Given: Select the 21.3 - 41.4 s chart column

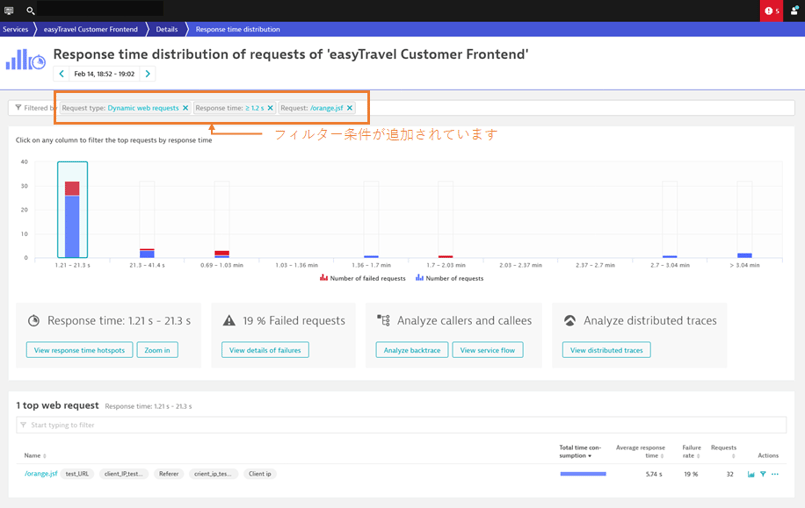Looking at the screenshot, I should coord(147,219).
